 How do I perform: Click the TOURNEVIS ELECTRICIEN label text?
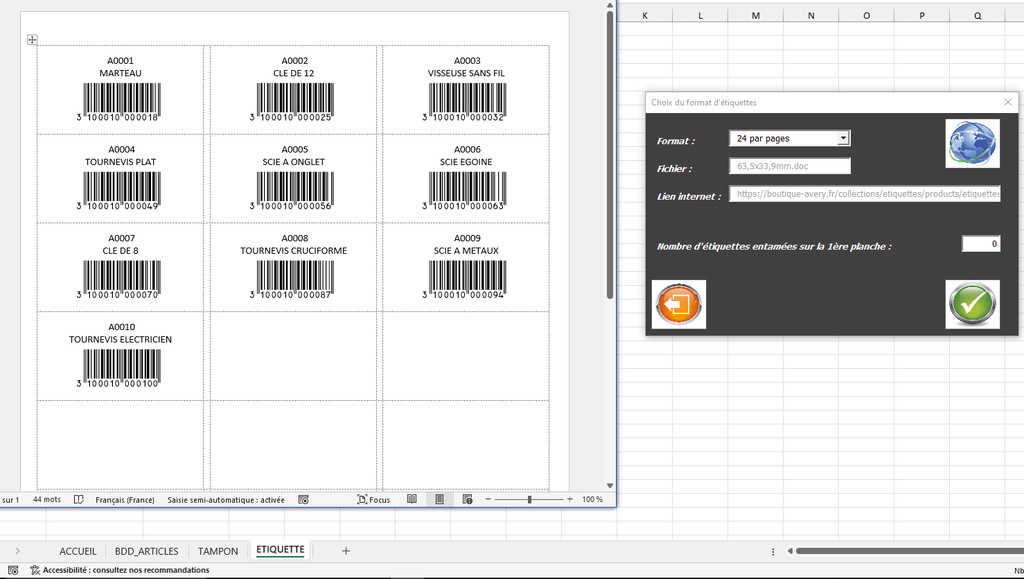click(120, 339)
